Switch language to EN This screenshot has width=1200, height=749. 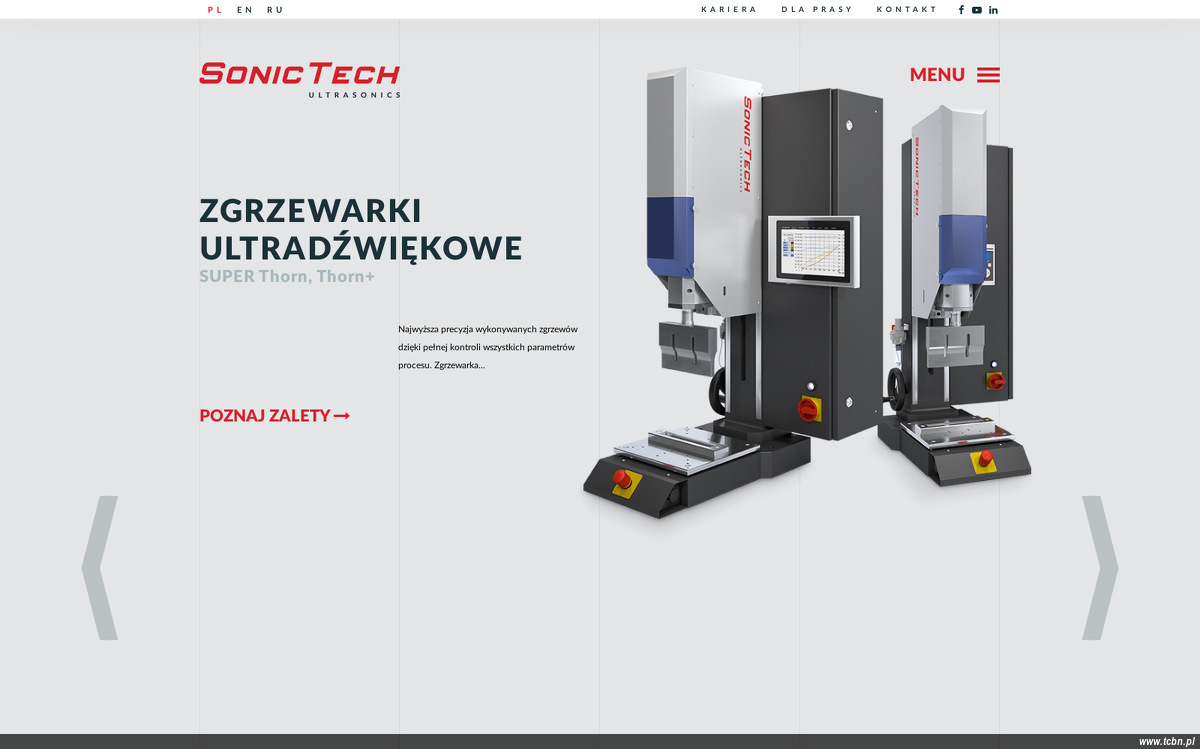(245, 10)
